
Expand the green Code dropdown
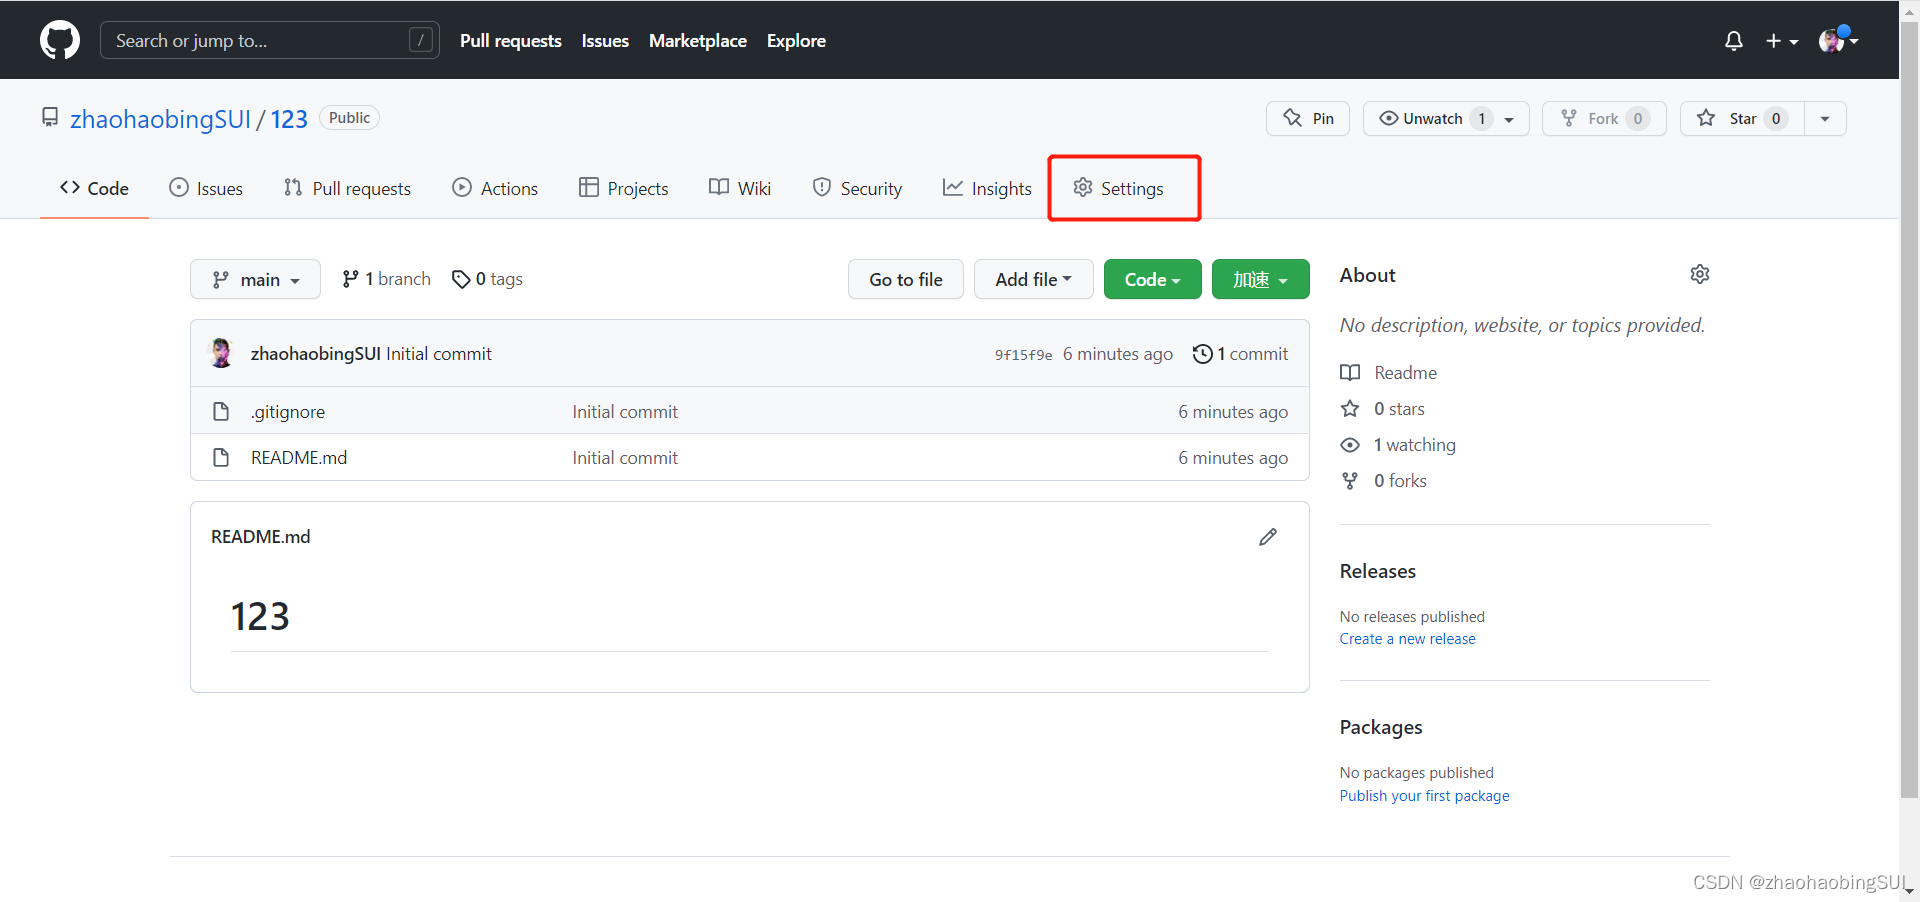[x=1153, y=279]
